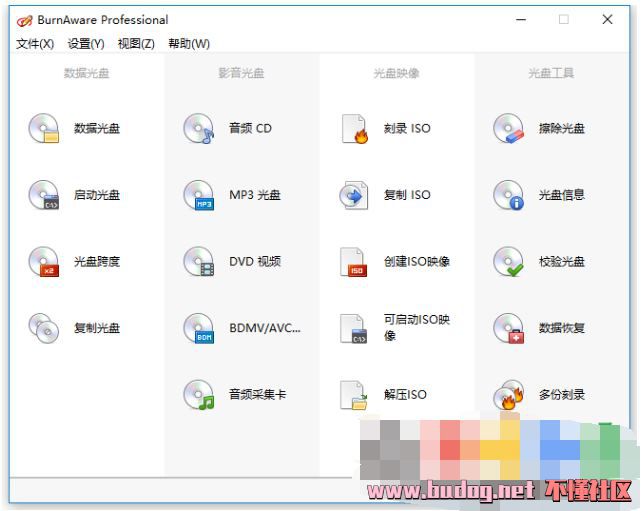The height and width of the screenshot is (511, 641).
Task: Click the MP3 光盘 text label
Action: point(255,195)
